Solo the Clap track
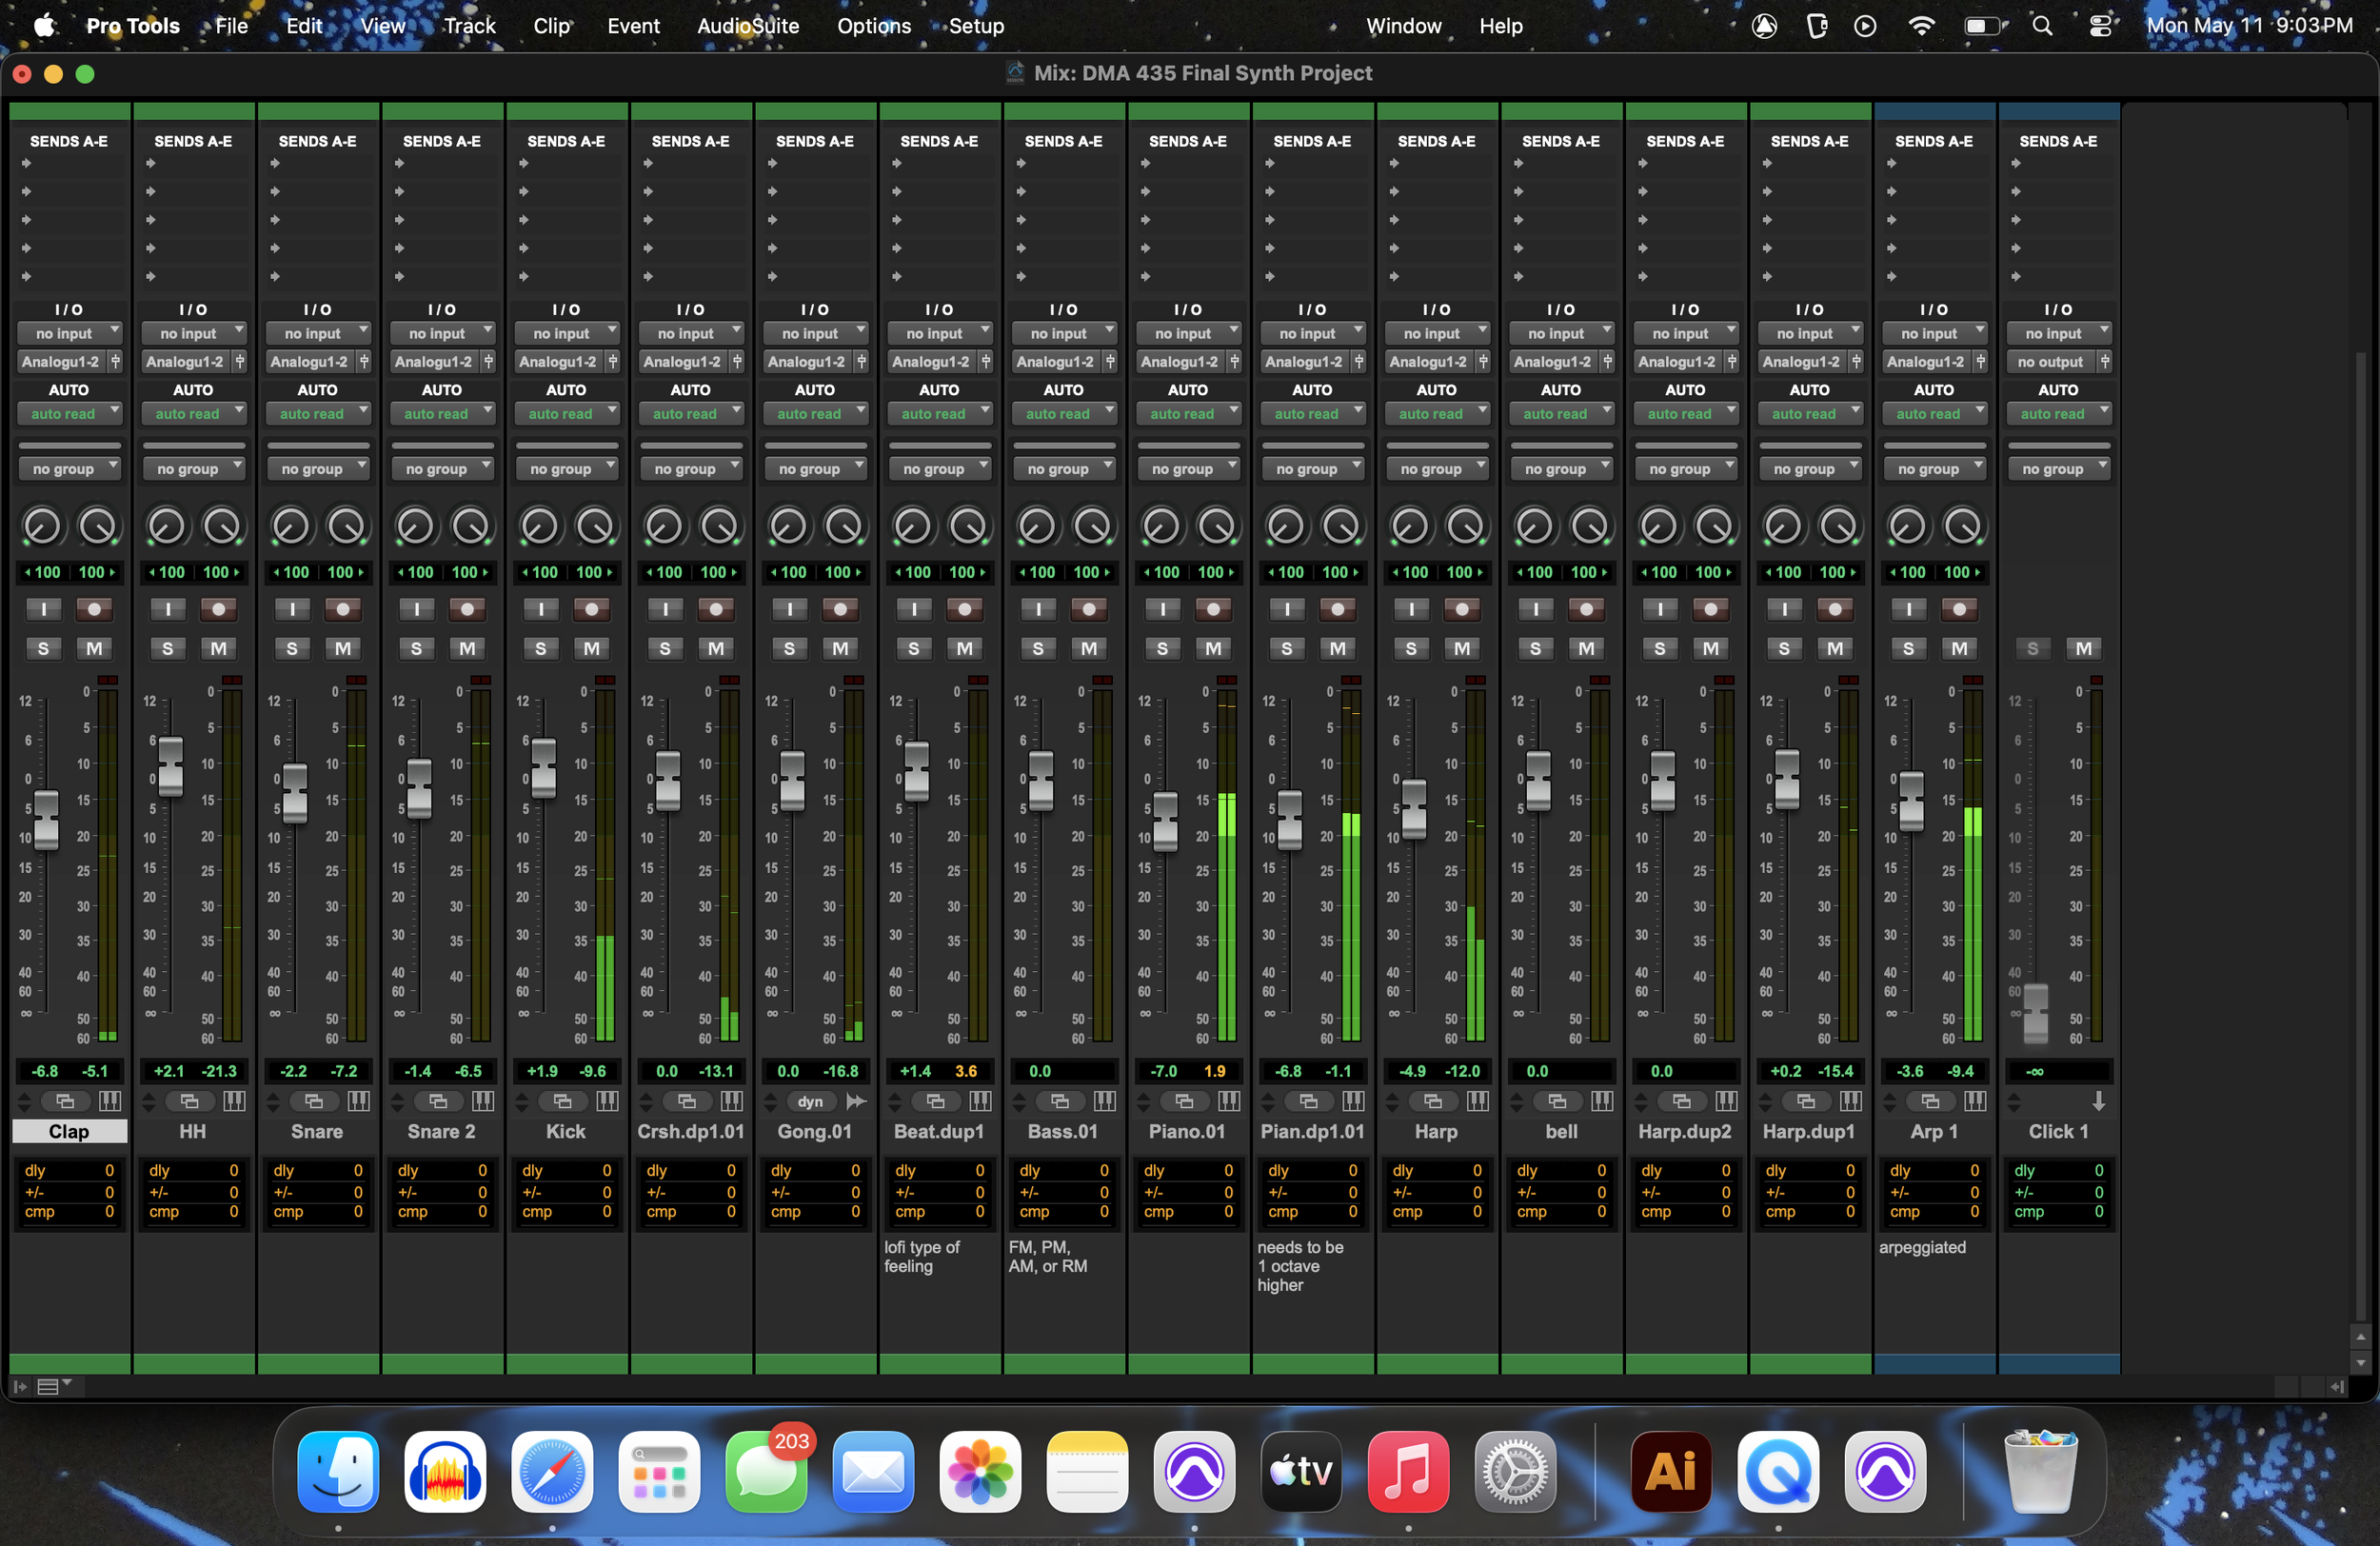The width and height of the screenshot is (2380, 1546). coord(43,649)
